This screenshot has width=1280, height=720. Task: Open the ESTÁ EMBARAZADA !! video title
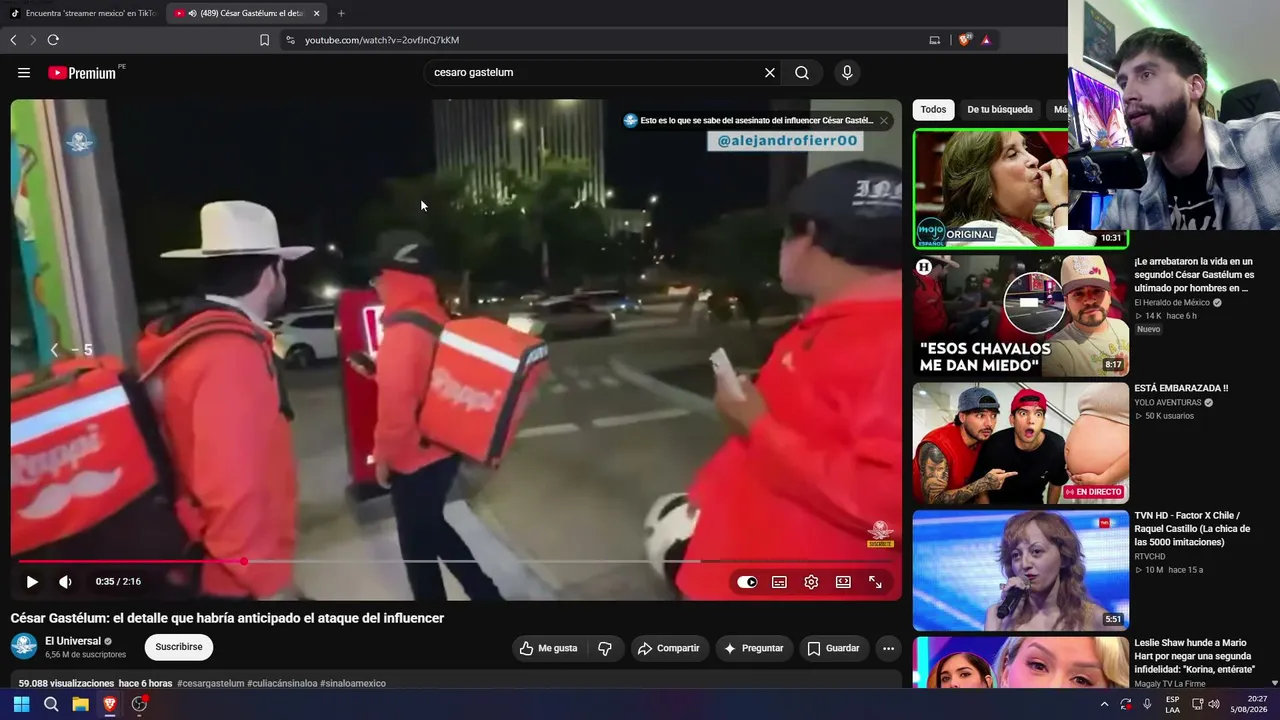[x=1181, y=388]
